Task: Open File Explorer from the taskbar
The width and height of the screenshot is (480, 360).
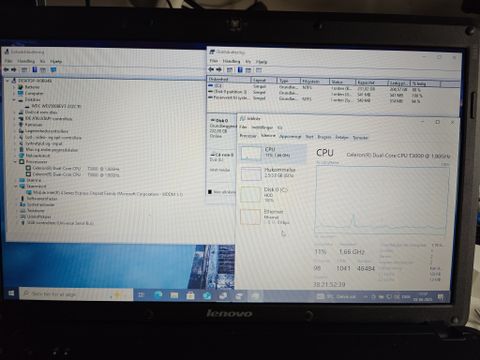Action: [174, 295]
